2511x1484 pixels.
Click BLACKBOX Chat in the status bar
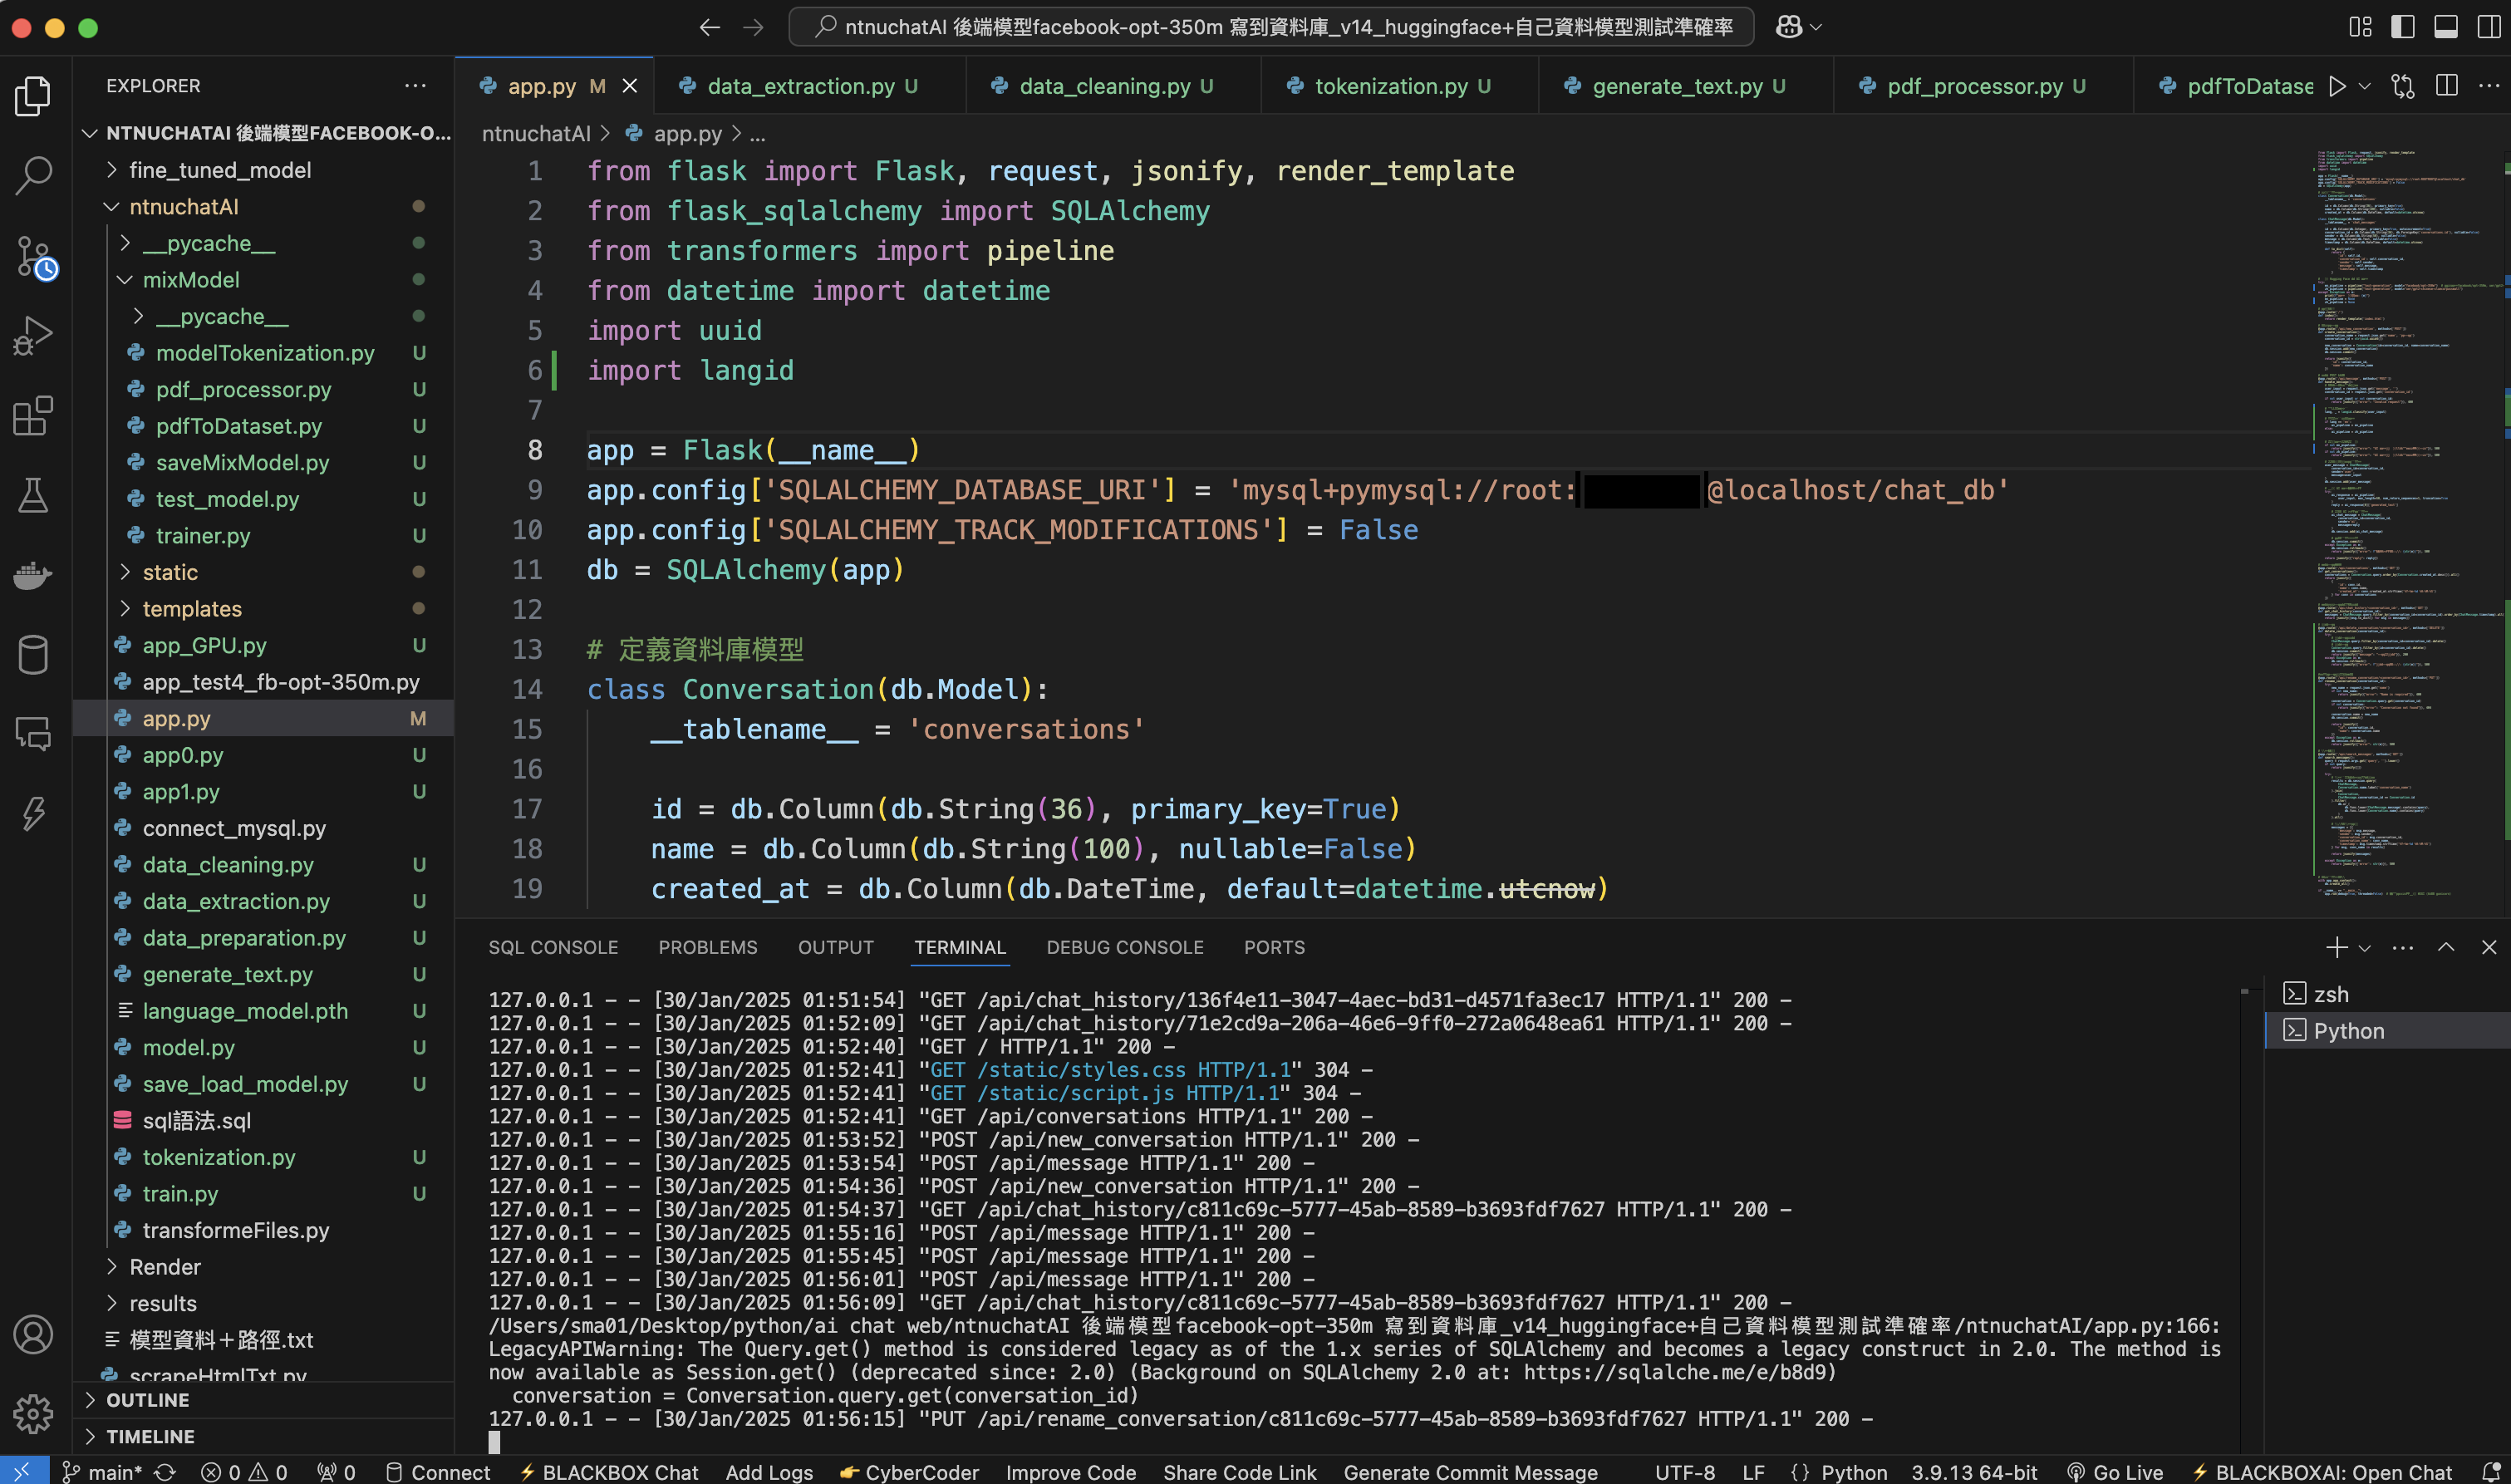point(608,1472)
